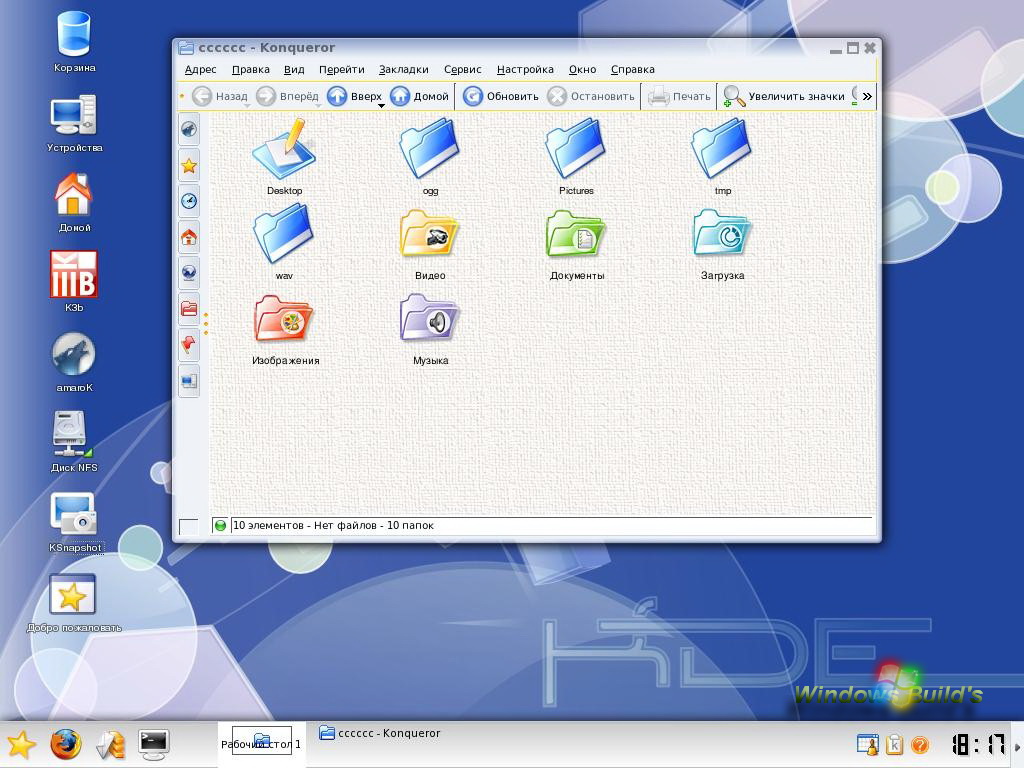Launch Firefox from the panel
This screenshot has width=1024, height=768.
(66, 744)
